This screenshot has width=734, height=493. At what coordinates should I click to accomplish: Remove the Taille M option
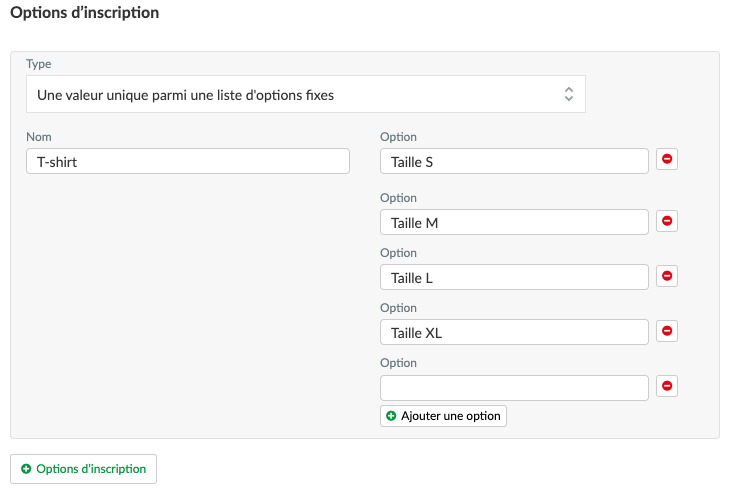coord(667,221)
